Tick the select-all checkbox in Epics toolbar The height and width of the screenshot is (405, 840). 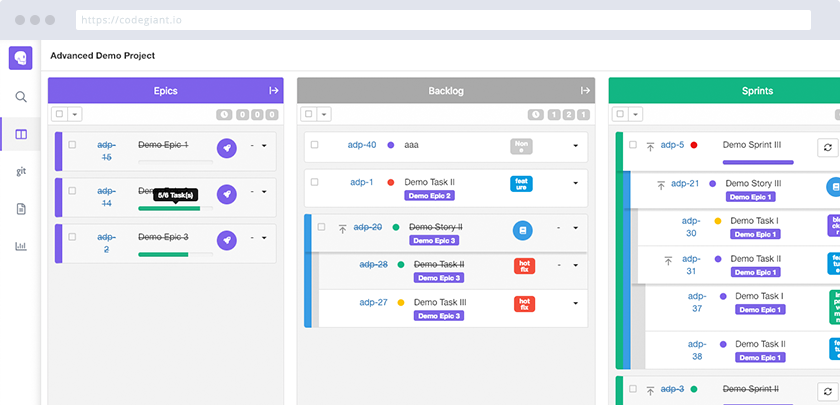point(59,114)
